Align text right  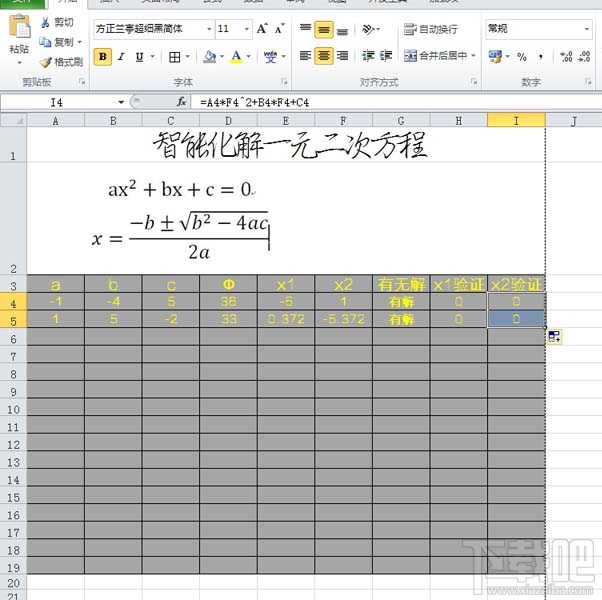342,56
